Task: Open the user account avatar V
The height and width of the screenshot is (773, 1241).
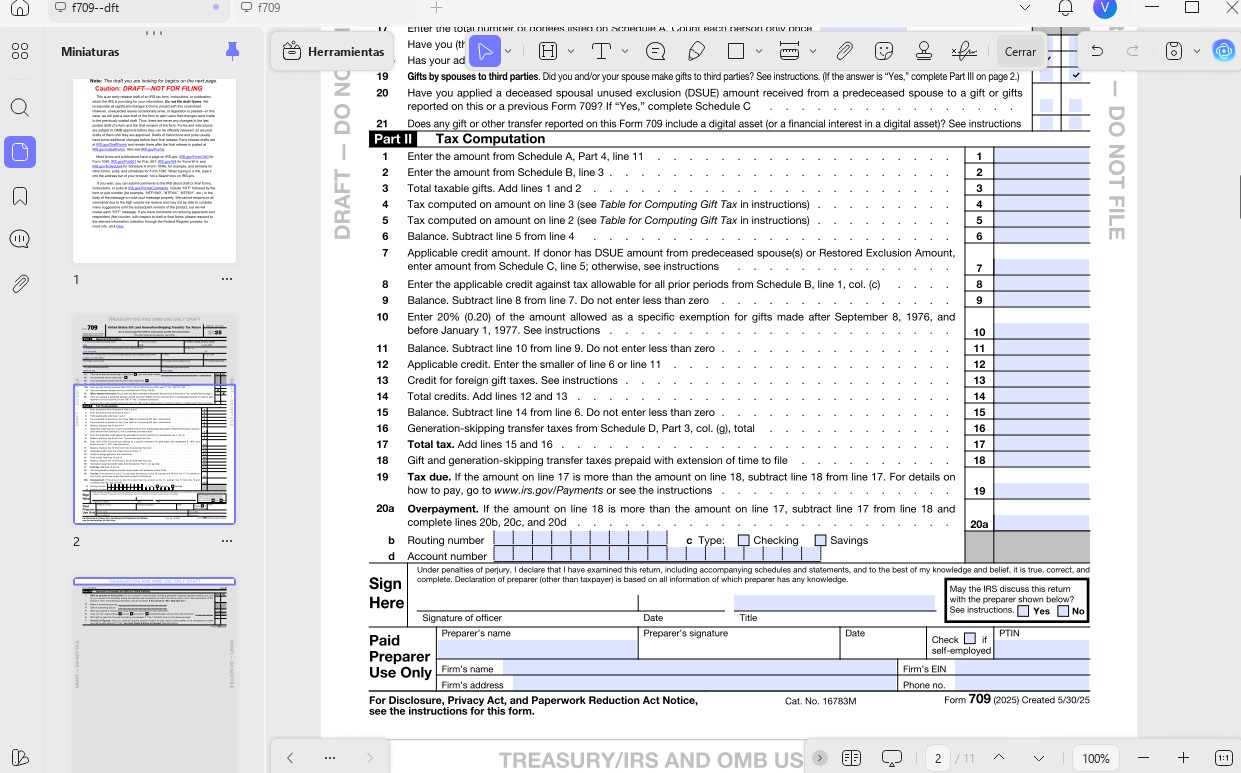Action: (x=1105, y=8)
